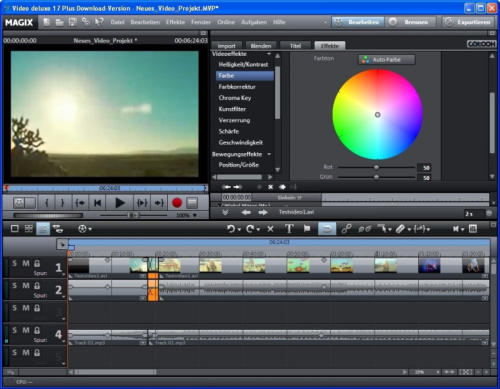Jump to range end button
500x389 pixels.
159,203
